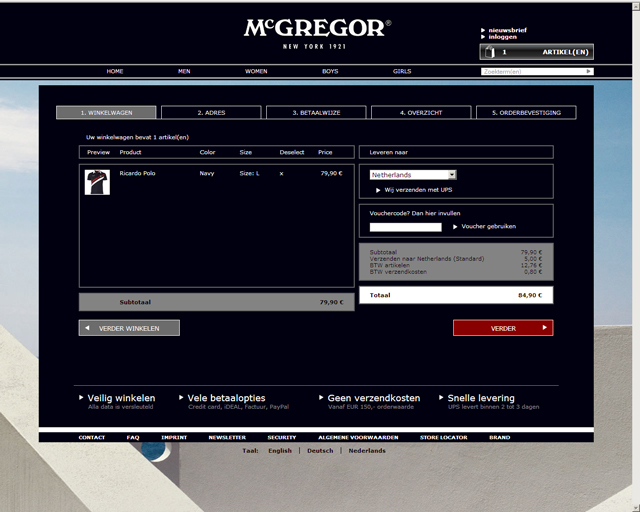Switch language to Nederlands

pos(367,451)
